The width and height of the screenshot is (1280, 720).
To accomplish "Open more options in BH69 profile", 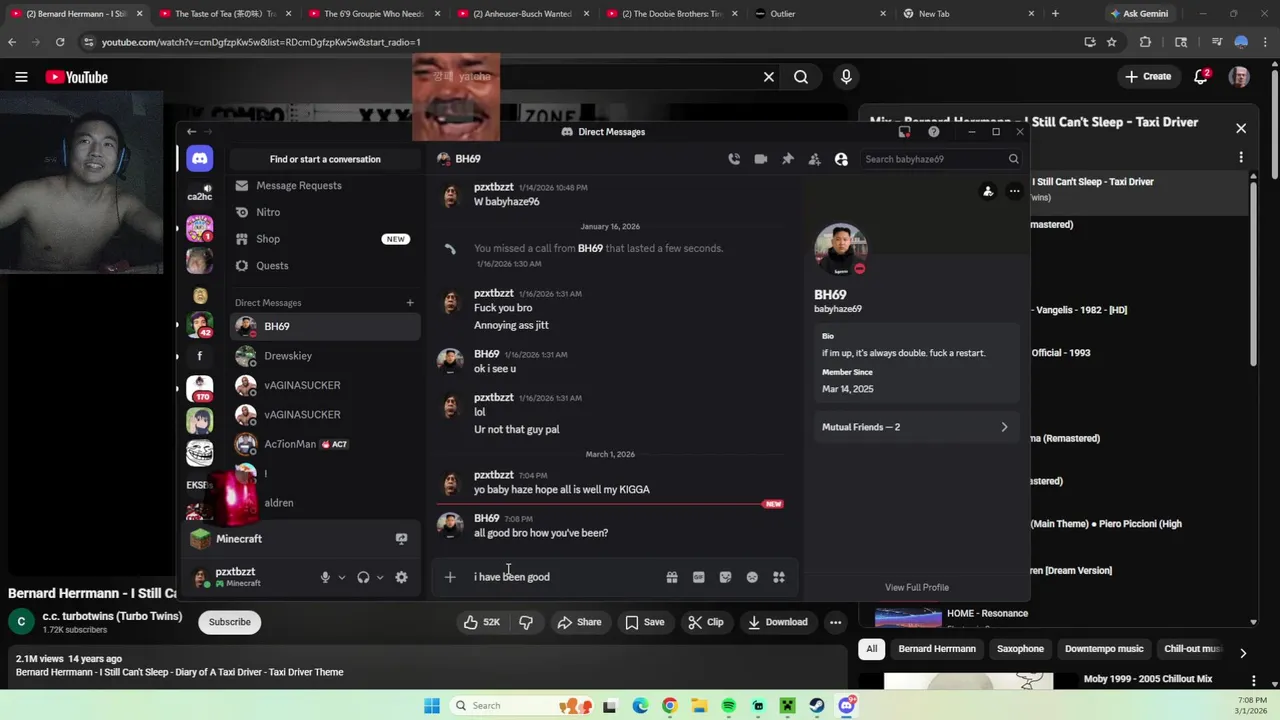I will tap(1014, 191).
